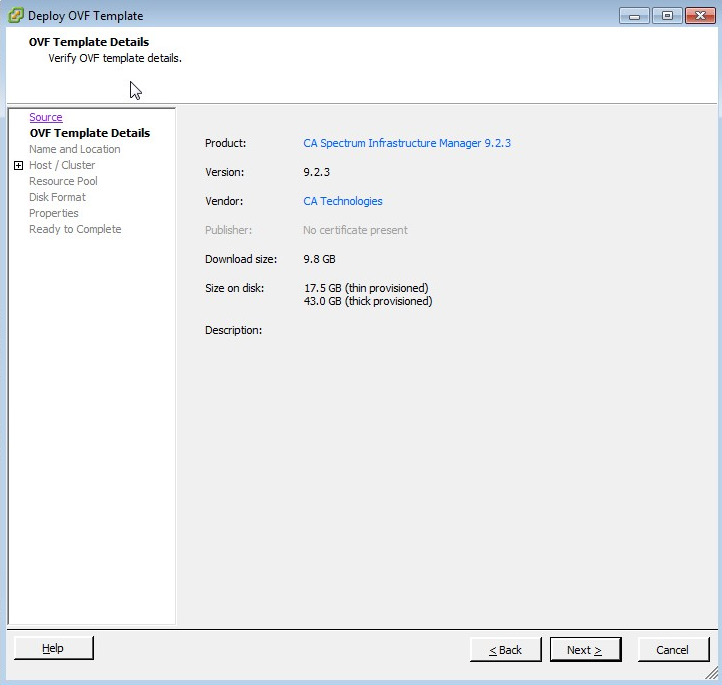This screenshot has width=722, height=685.
Task: Click the Description label
Action: [x=233, y=330]
